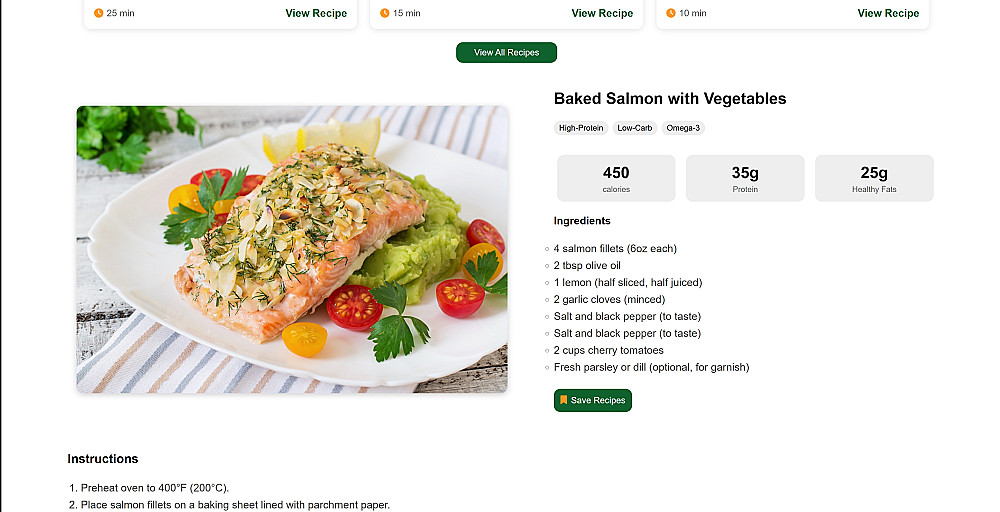Click the Instructions heading
The width and height of the screenshot is (1000, 512).
(x=103, y=459)
